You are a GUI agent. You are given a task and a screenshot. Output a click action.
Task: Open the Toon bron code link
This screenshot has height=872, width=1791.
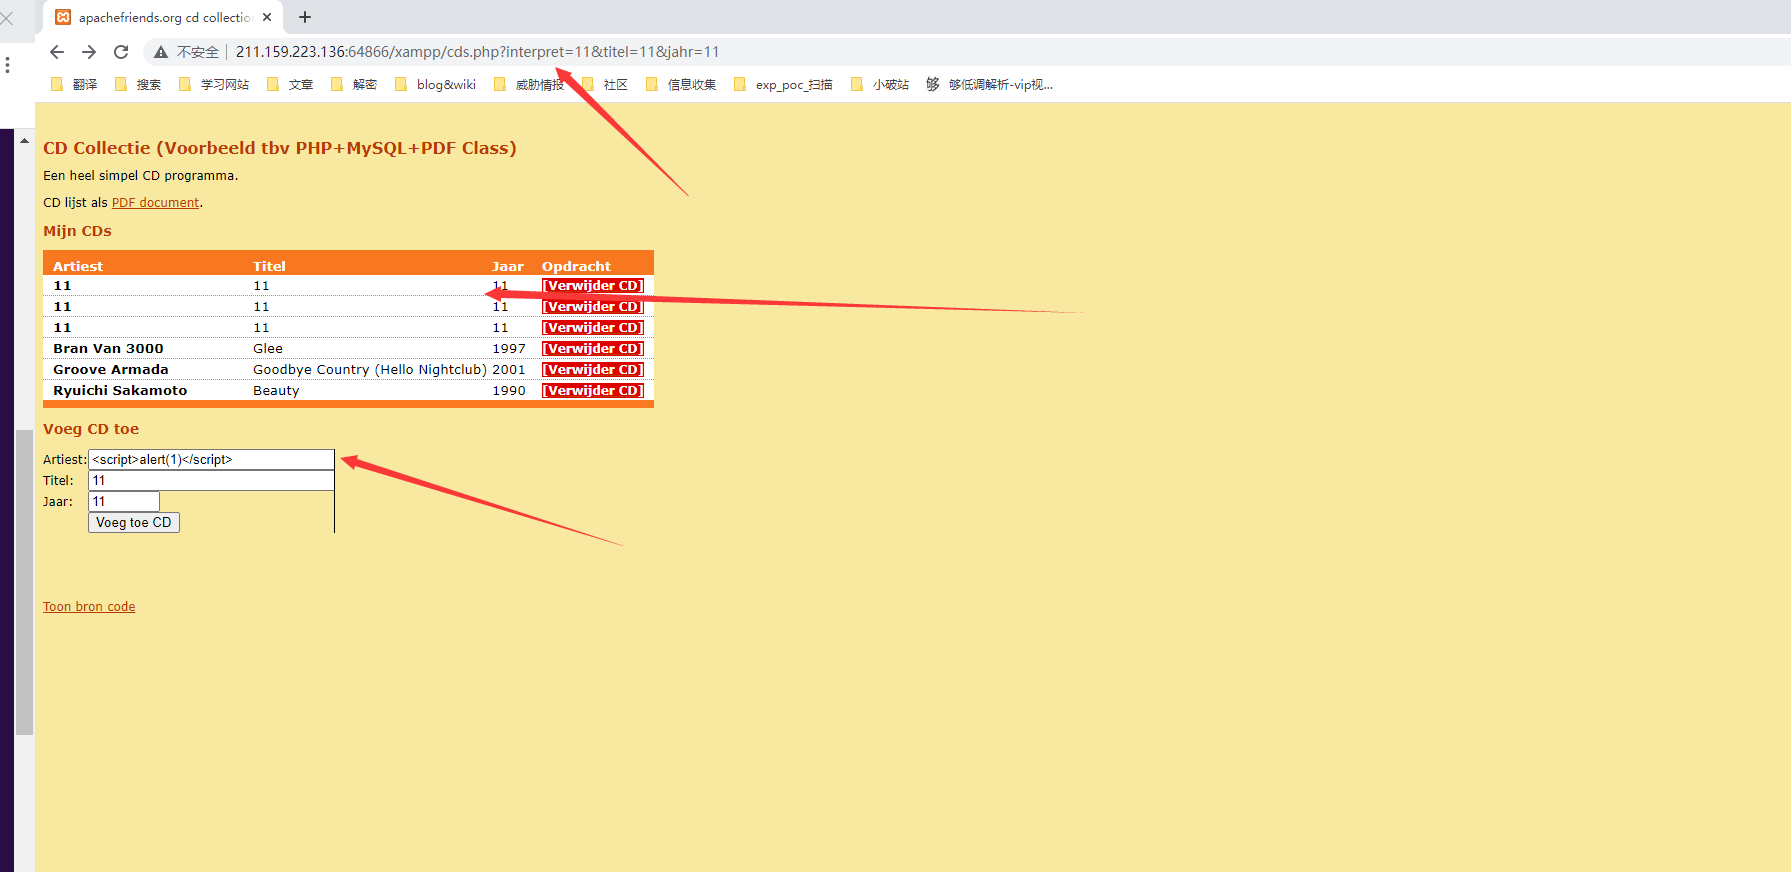coord(89,607)
